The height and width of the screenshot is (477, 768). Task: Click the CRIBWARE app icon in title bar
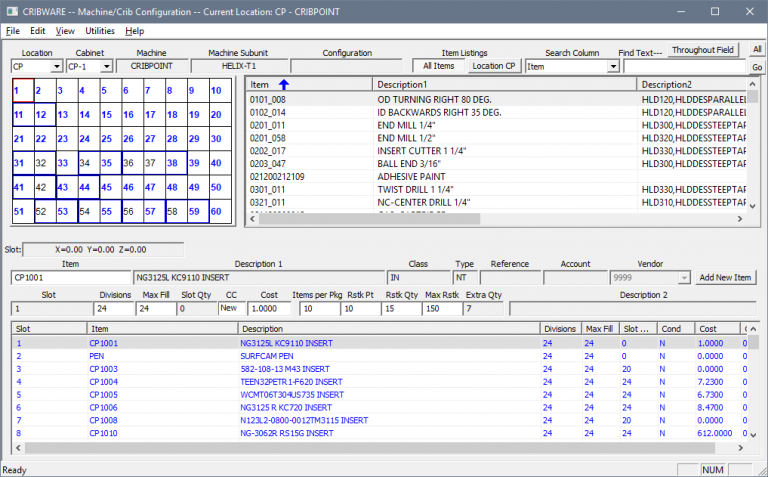point(11,11)
